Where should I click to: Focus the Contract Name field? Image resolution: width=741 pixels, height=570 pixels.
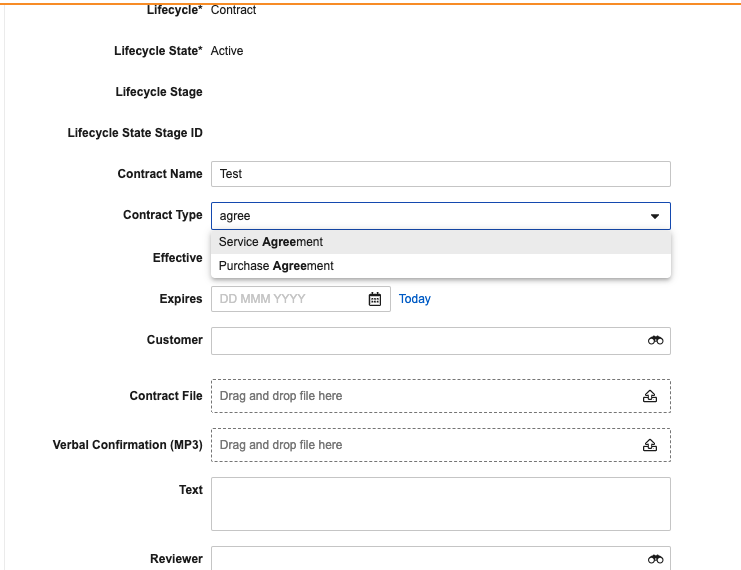click(x=441, y=174)
